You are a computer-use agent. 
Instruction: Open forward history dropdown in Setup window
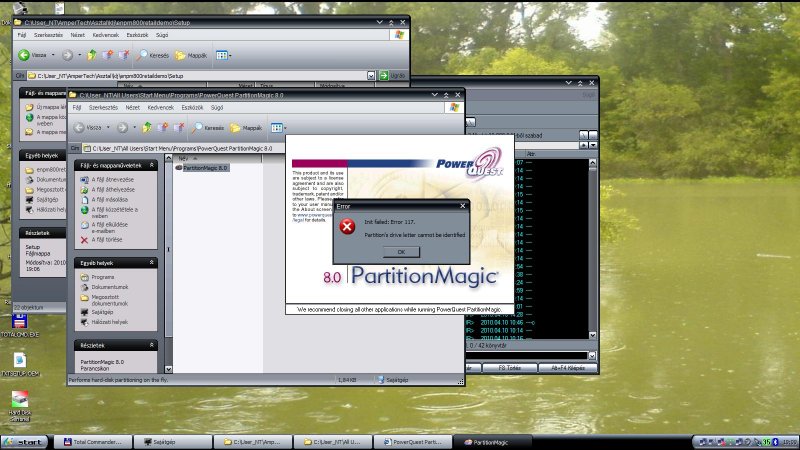79,55
